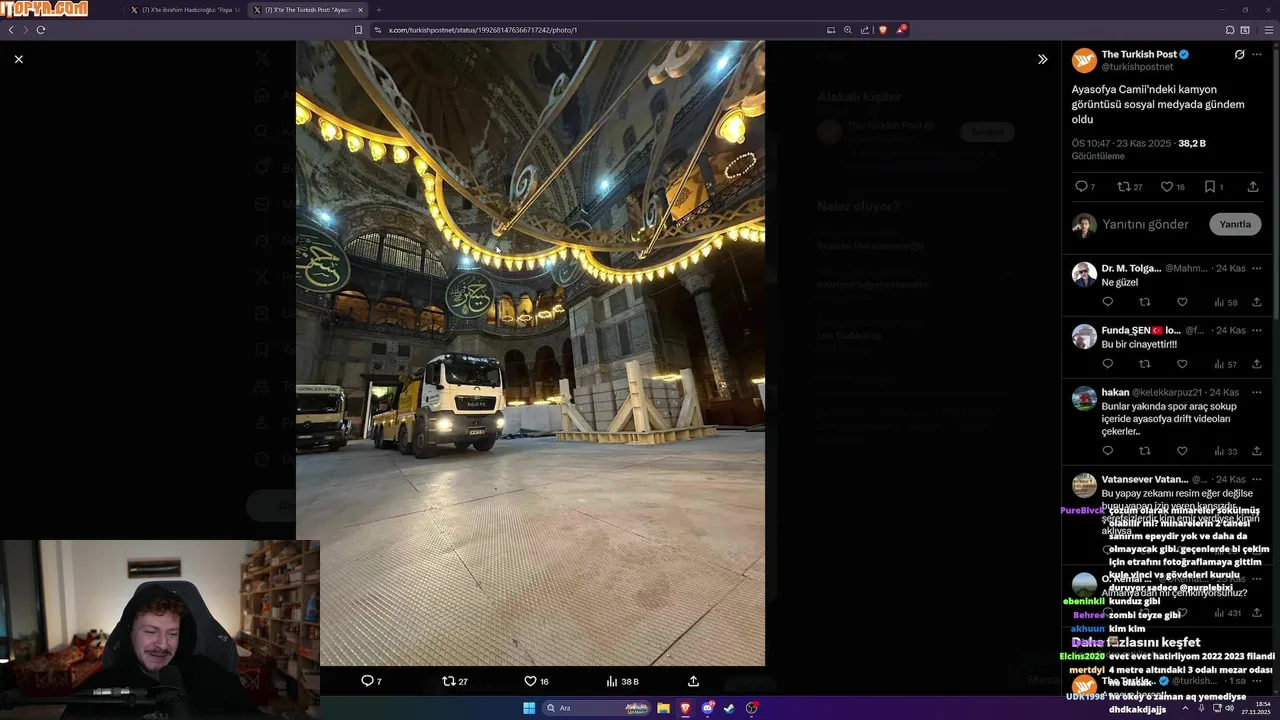Click share icon under the photo
This screenshot has height=720, width=1280.
pos(693,681)
